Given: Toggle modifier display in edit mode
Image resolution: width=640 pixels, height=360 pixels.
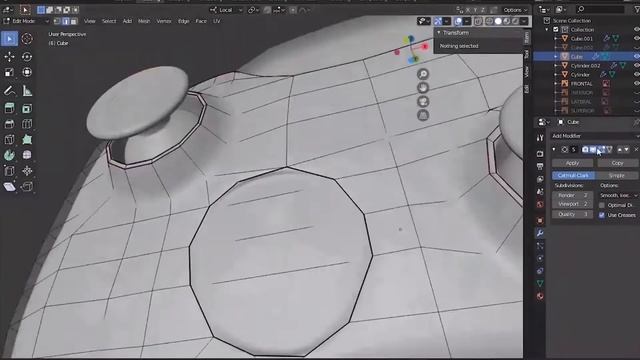Looking at the screenshot, I should [x=601, y=149].
